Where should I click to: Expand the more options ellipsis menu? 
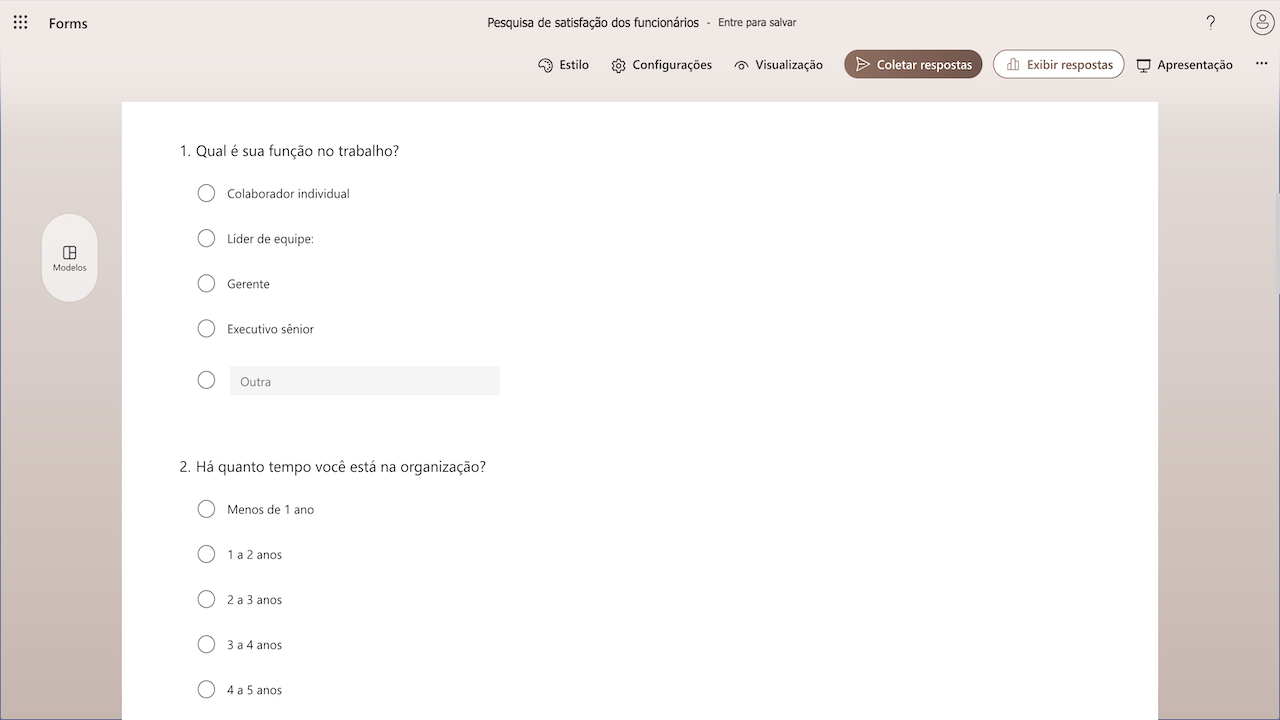(x=1261, y=64)
